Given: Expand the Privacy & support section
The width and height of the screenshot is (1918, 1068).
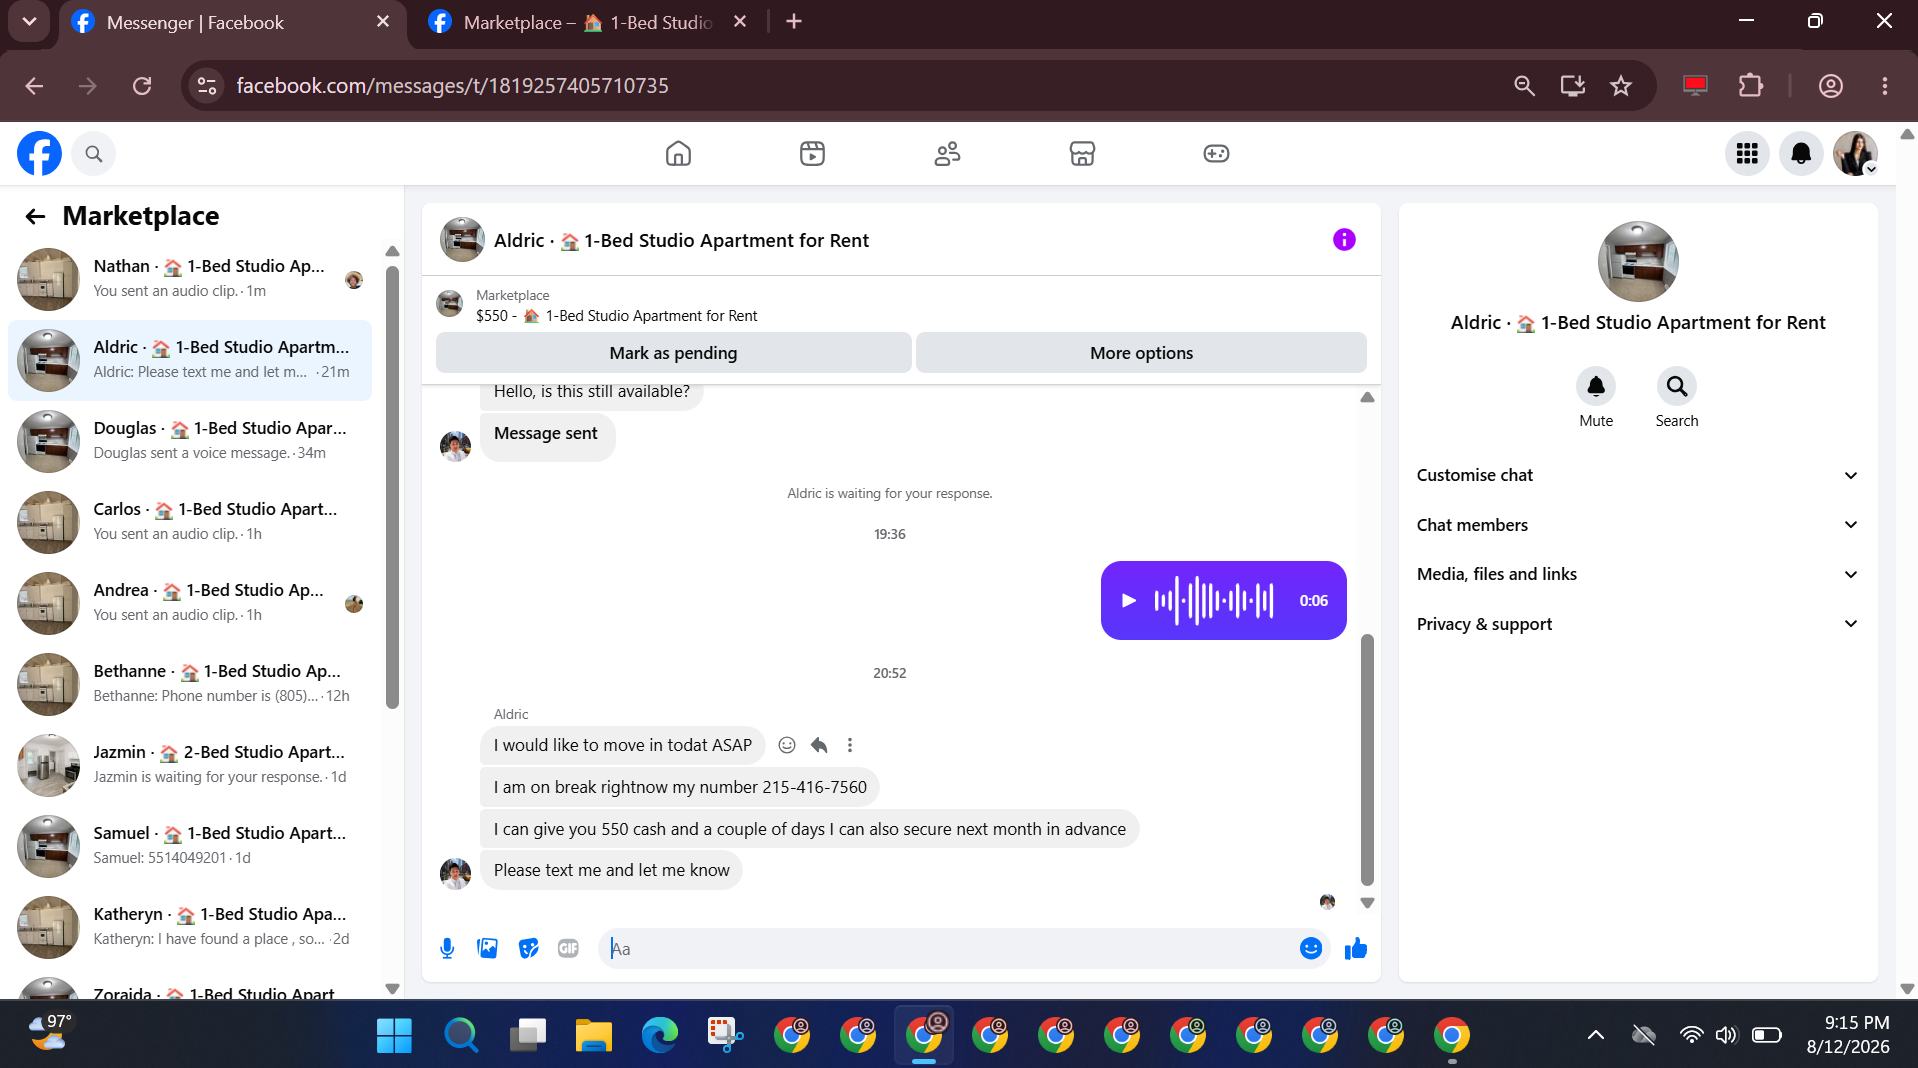Looking at the screenshot, I should click(x=1637, y=624).
